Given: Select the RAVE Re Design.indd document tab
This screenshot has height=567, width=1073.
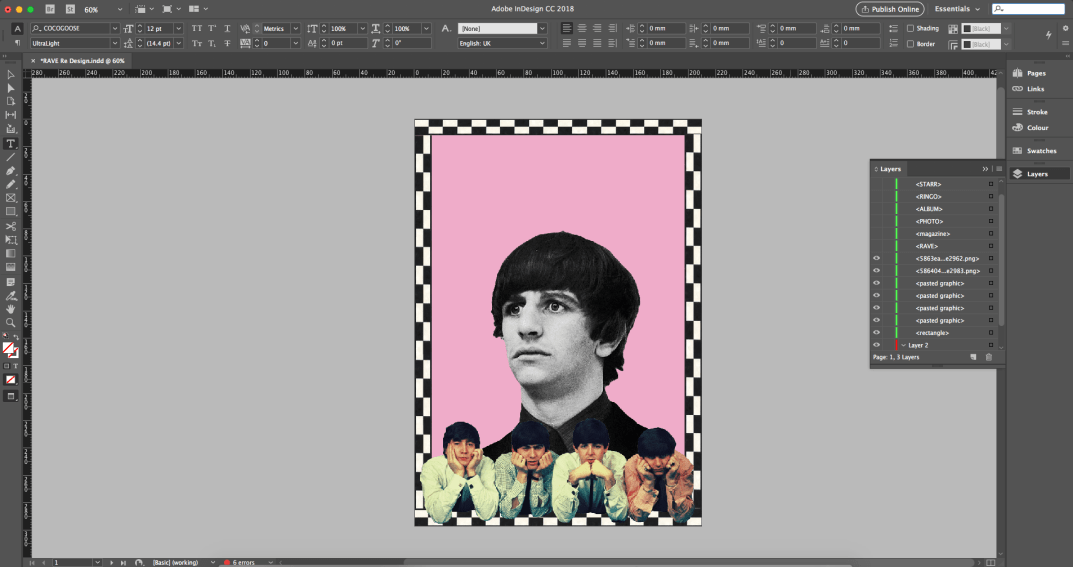Looking at the screenshot, I should click(82, 61).
